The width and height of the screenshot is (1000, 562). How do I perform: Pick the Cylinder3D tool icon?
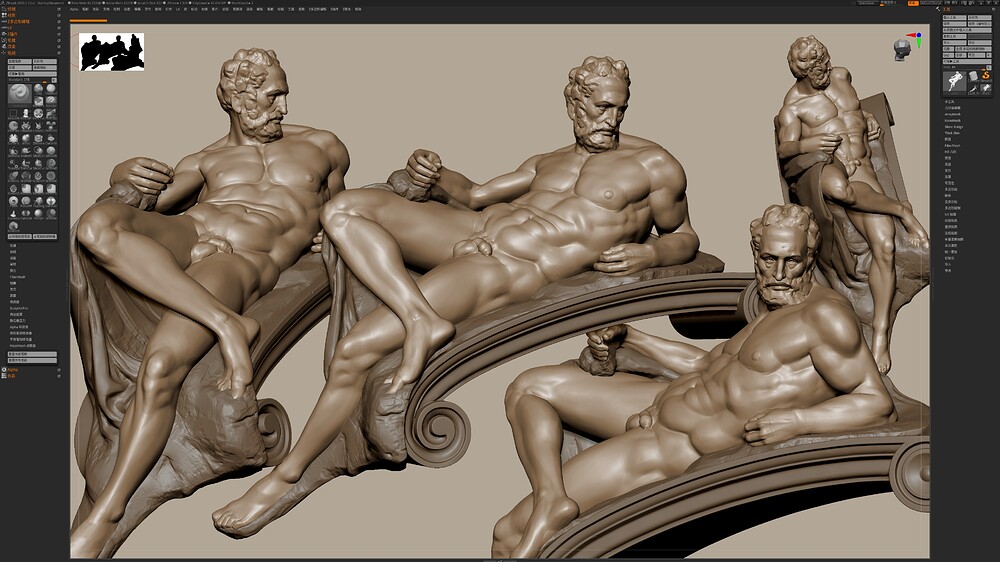click(x=974, y=77)
